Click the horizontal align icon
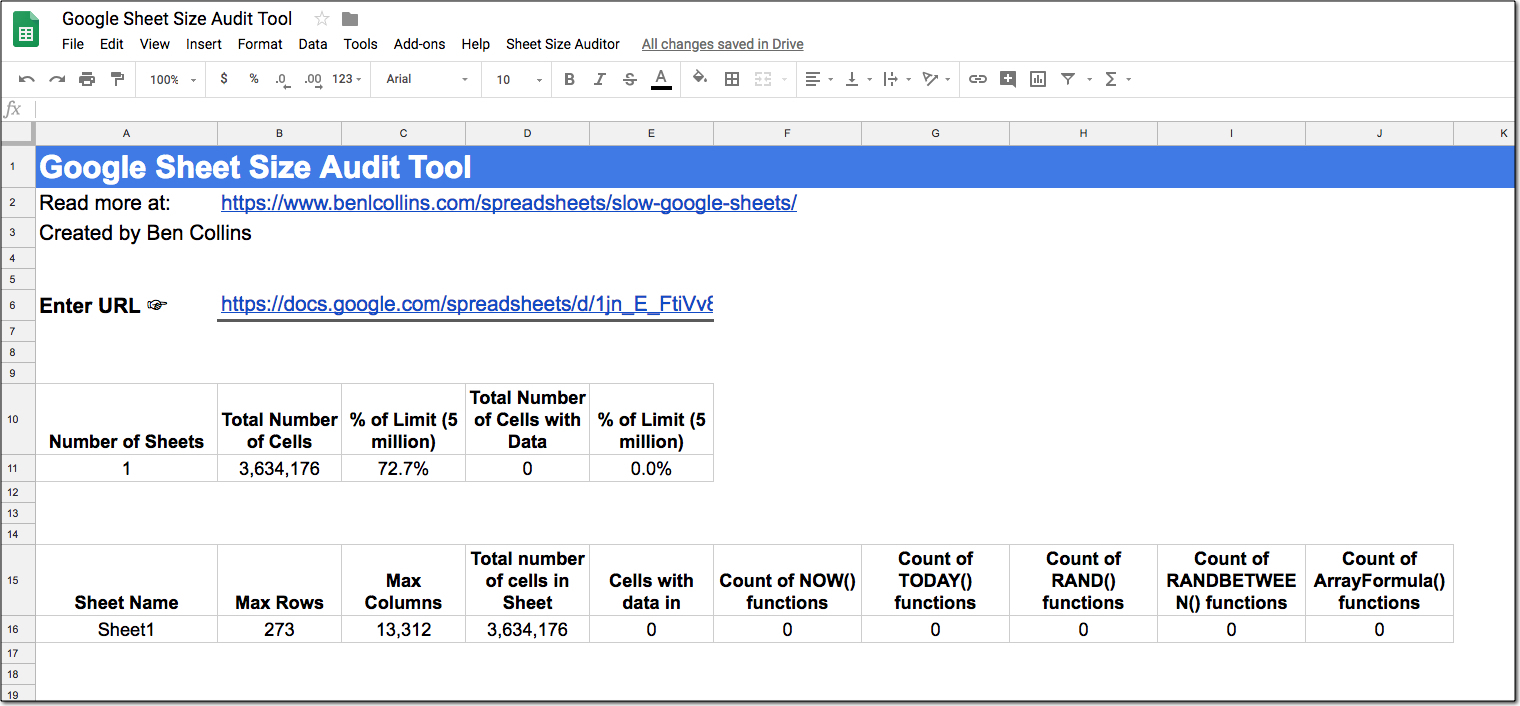This screenshot has height=706, width=1520. [812, 79]
